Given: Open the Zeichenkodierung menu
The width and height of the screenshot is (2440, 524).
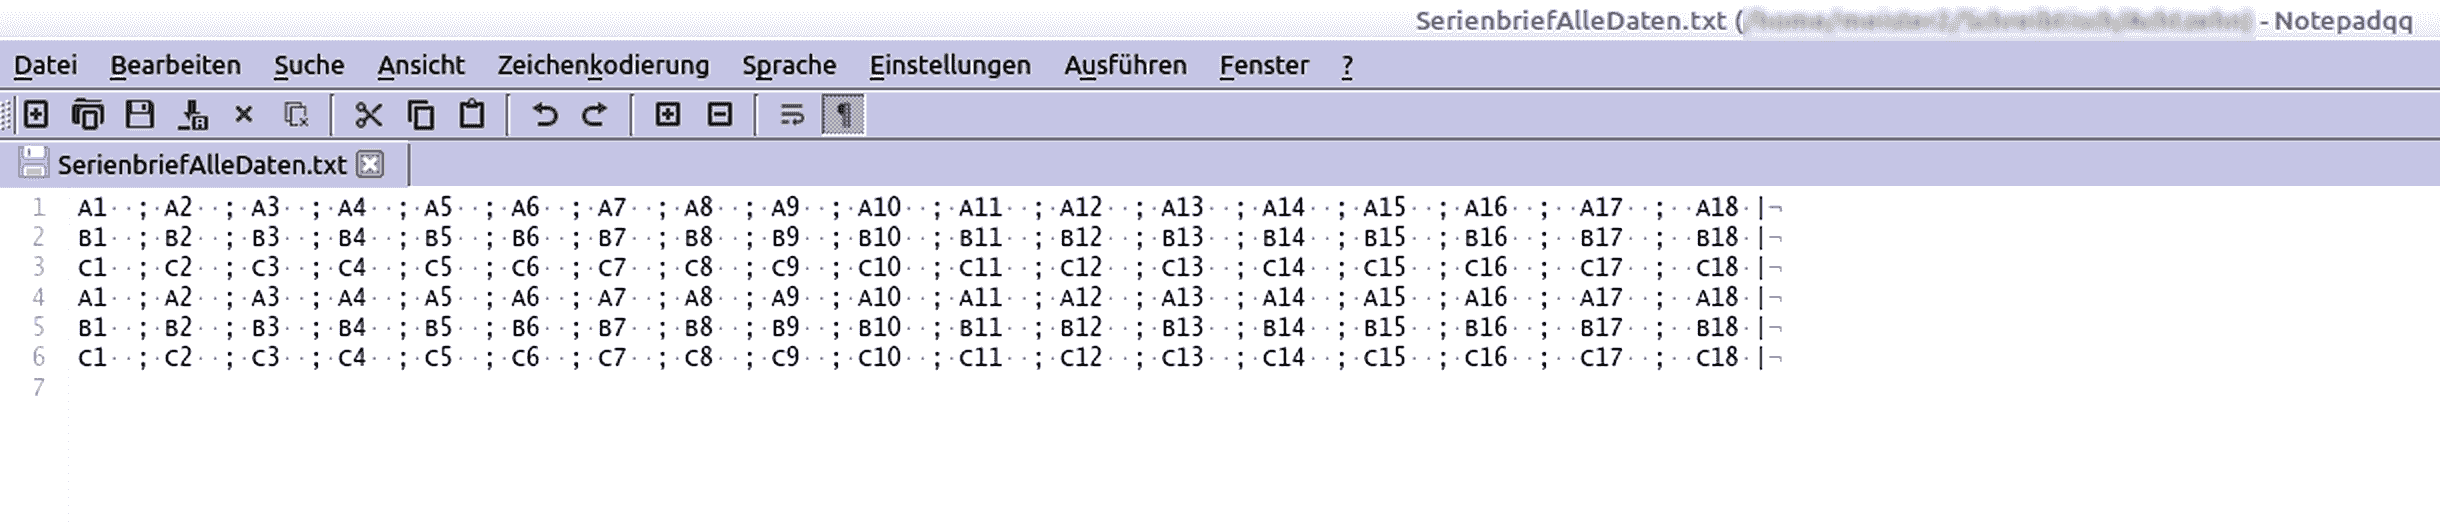Looking at the screenshot, I should click(x=603, y=65).
